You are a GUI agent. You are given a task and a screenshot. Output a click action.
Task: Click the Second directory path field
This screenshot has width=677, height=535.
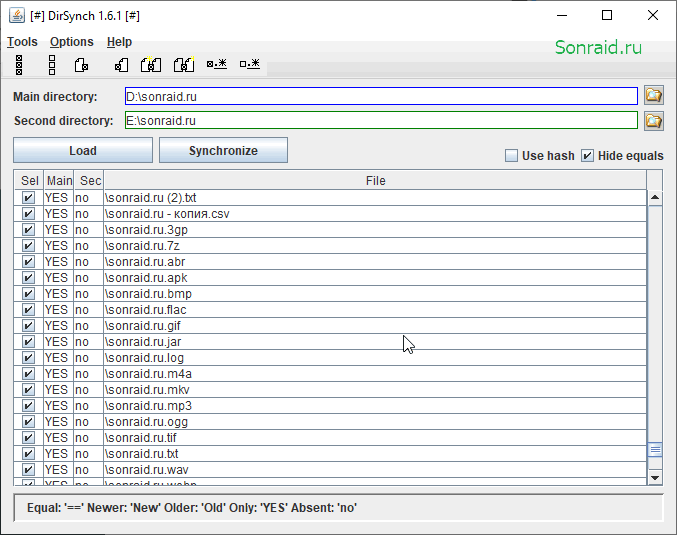coord(381,120)
